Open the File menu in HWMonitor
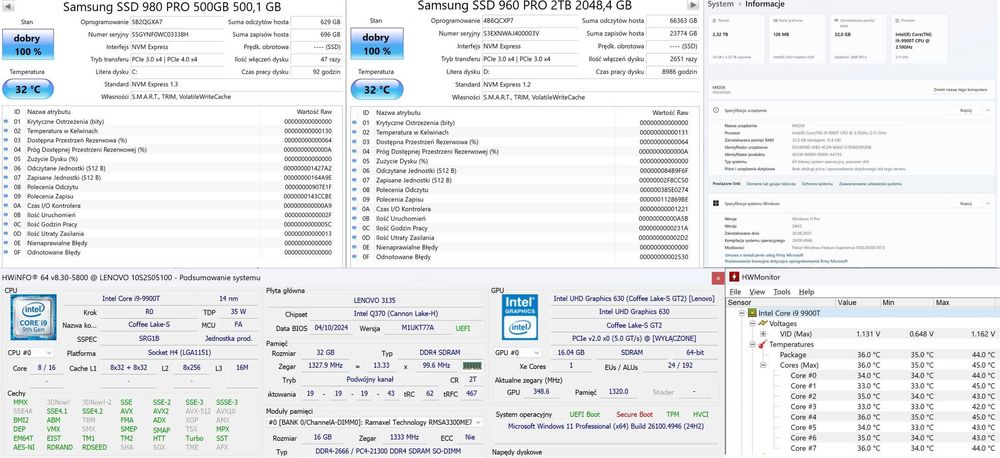The height and width of the screenshot is (458, 1000). click(737, 292)
